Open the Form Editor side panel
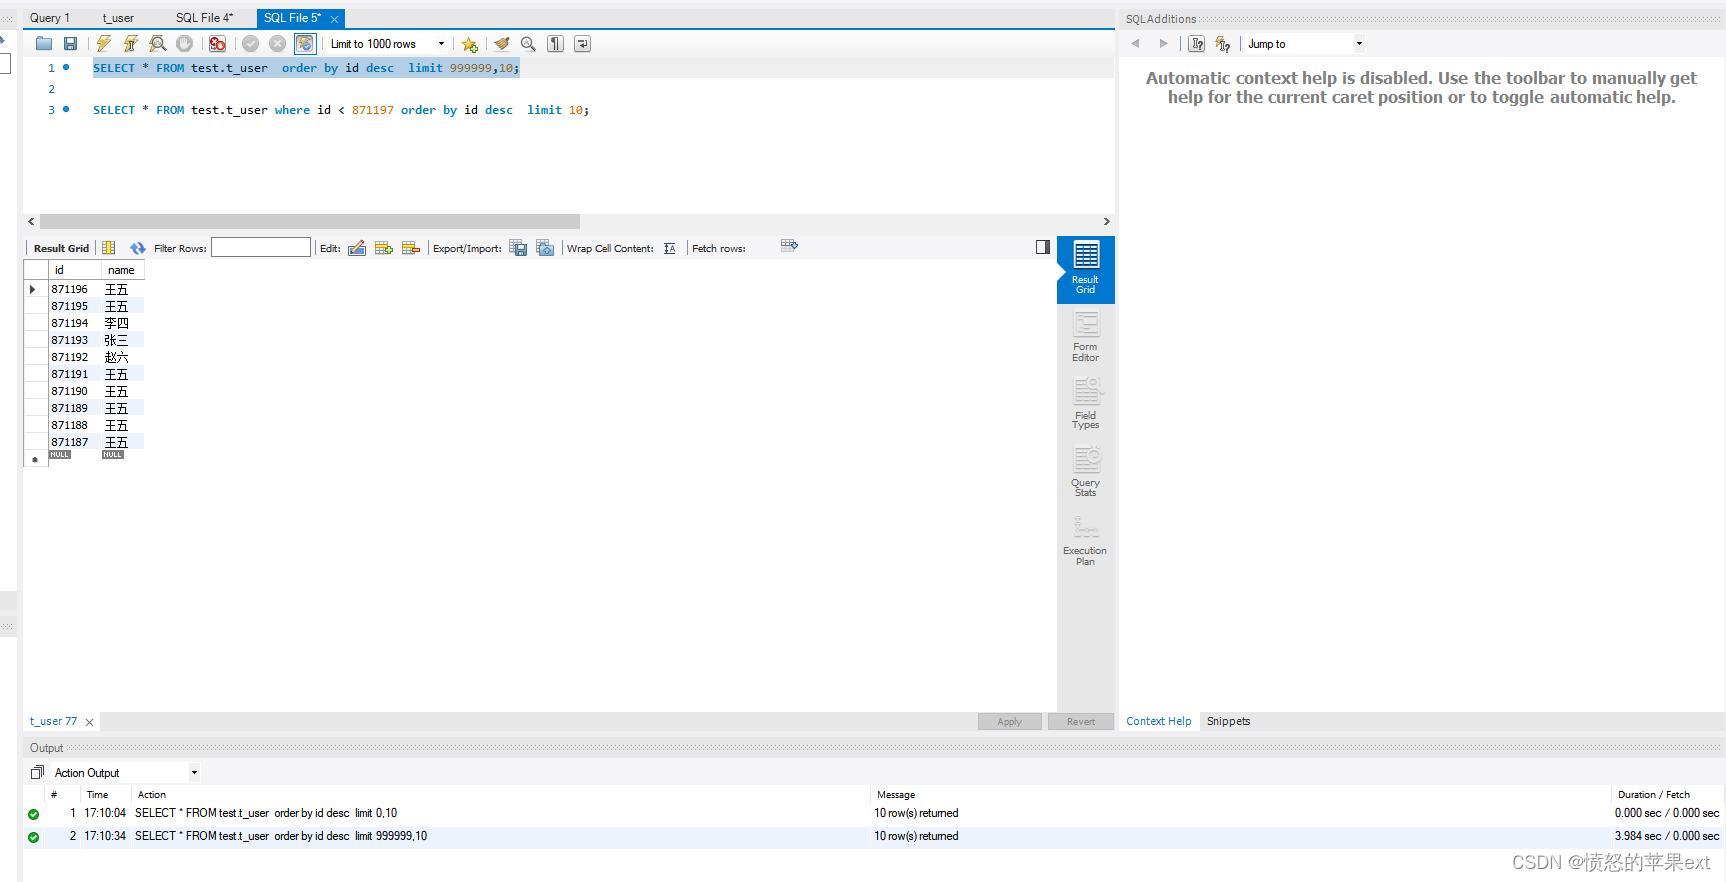This screenshot has width=1726, height=882. coord(1086,337)
